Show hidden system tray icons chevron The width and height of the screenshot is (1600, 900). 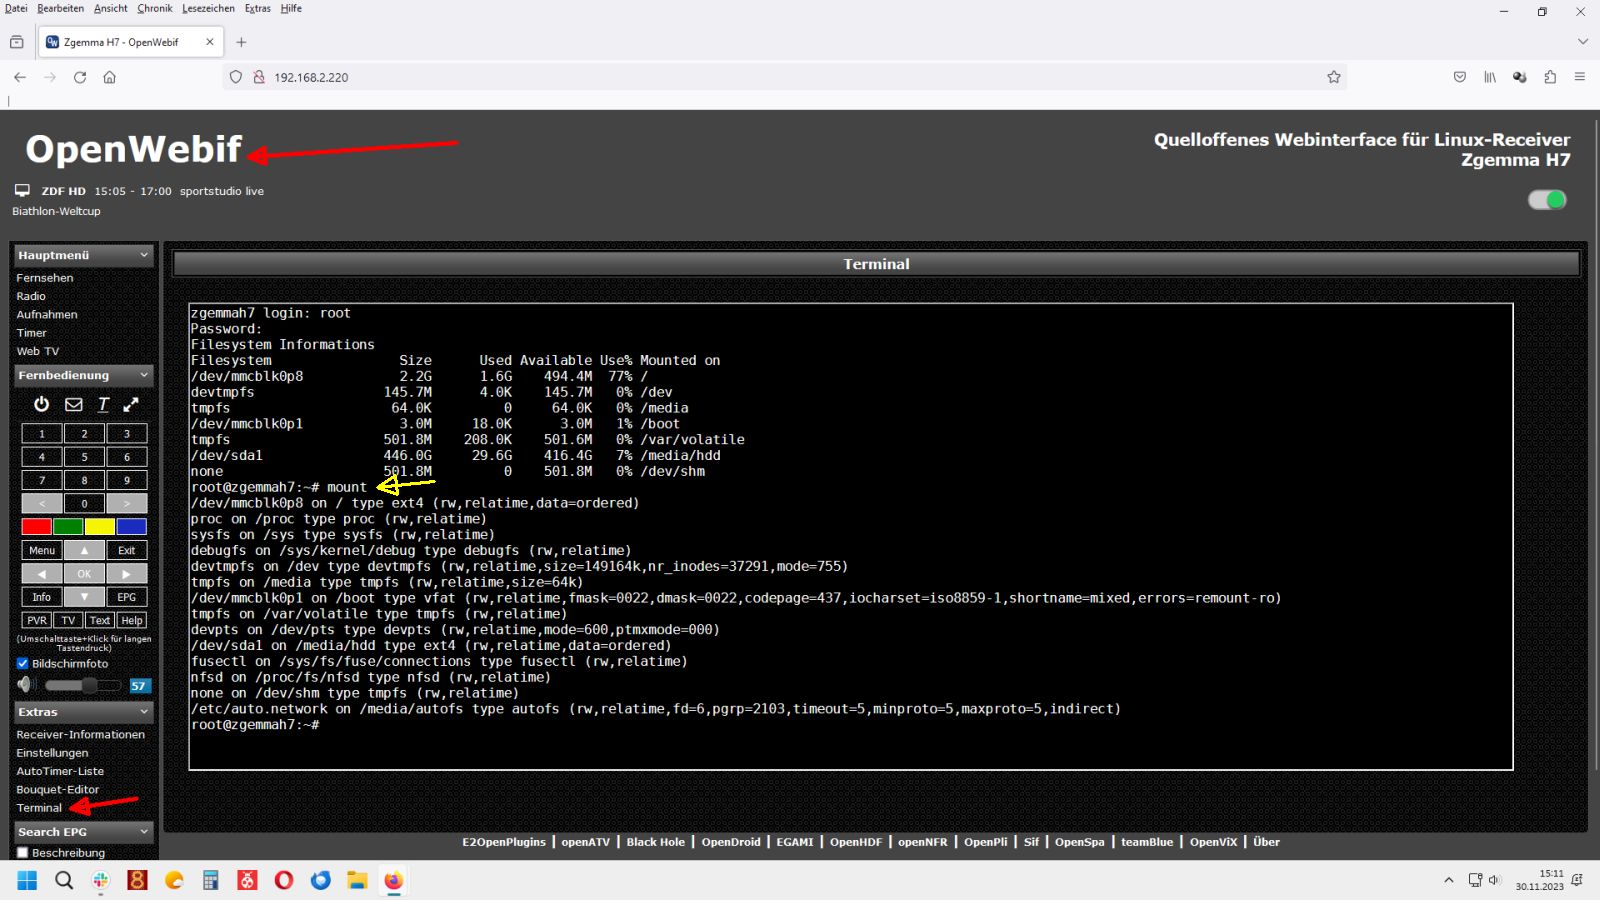(x=1448, y=880)
